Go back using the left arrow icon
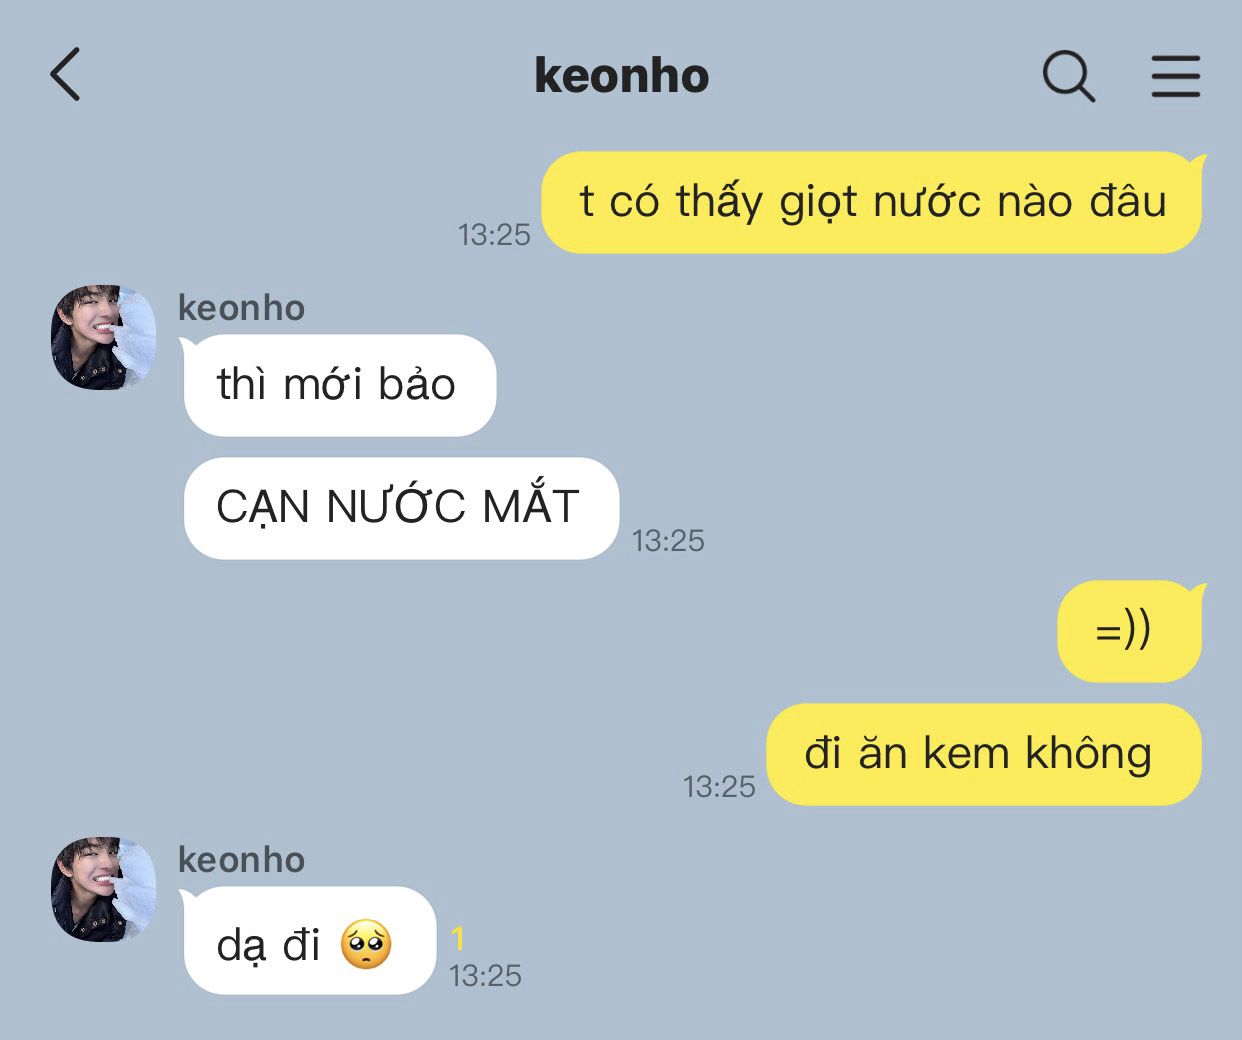 (x=65, y=75)
